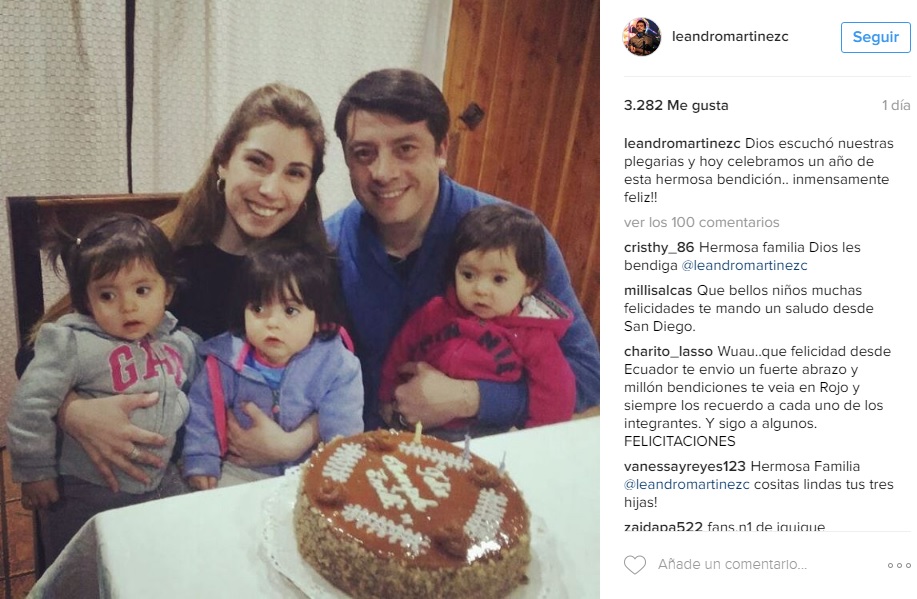Click the 1 día post timestamp

[896, 105]
